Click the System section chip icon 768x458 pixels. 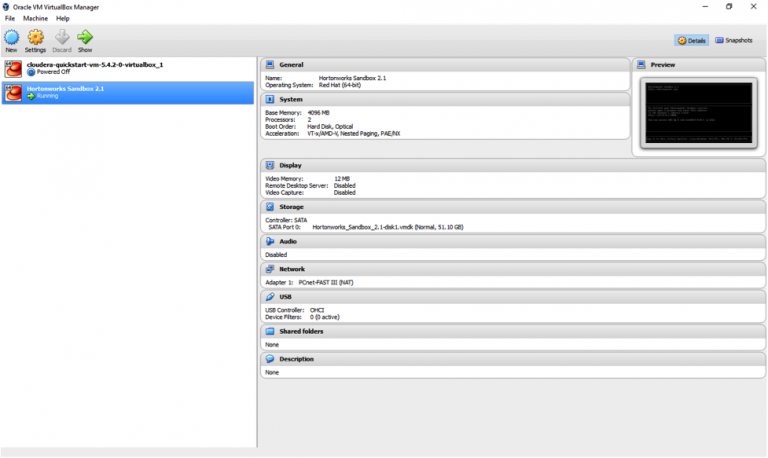pos(270,99)
